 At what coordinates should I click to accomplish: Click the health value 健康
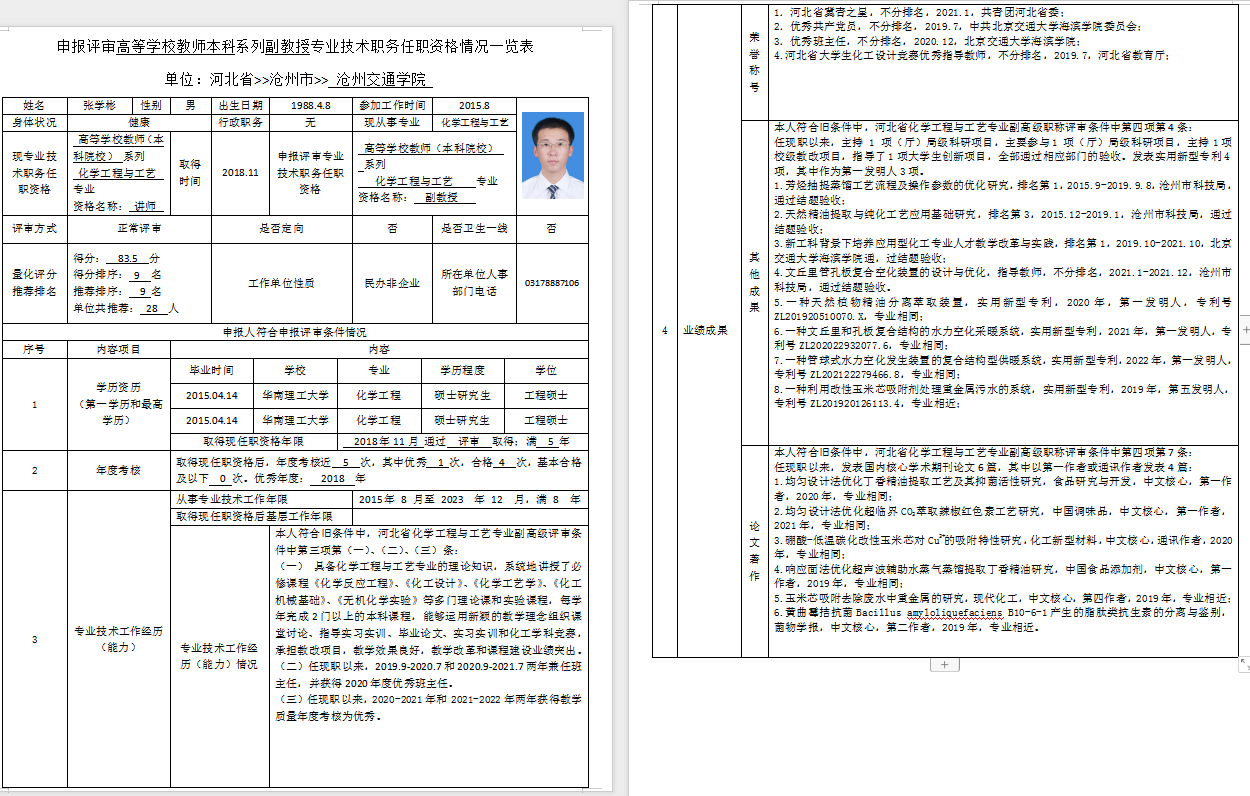coord(139,122)
